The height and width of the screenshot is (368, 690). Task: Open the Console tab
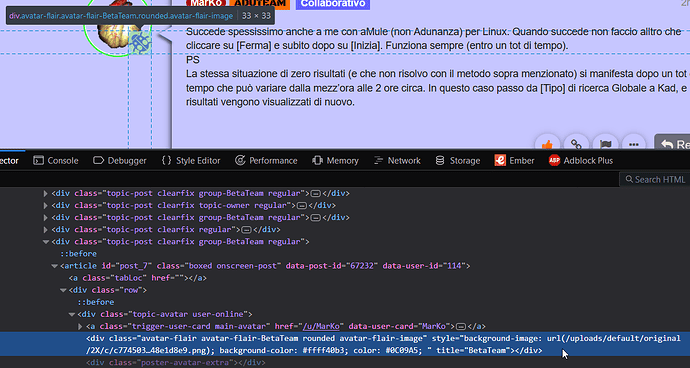point(56,161)
